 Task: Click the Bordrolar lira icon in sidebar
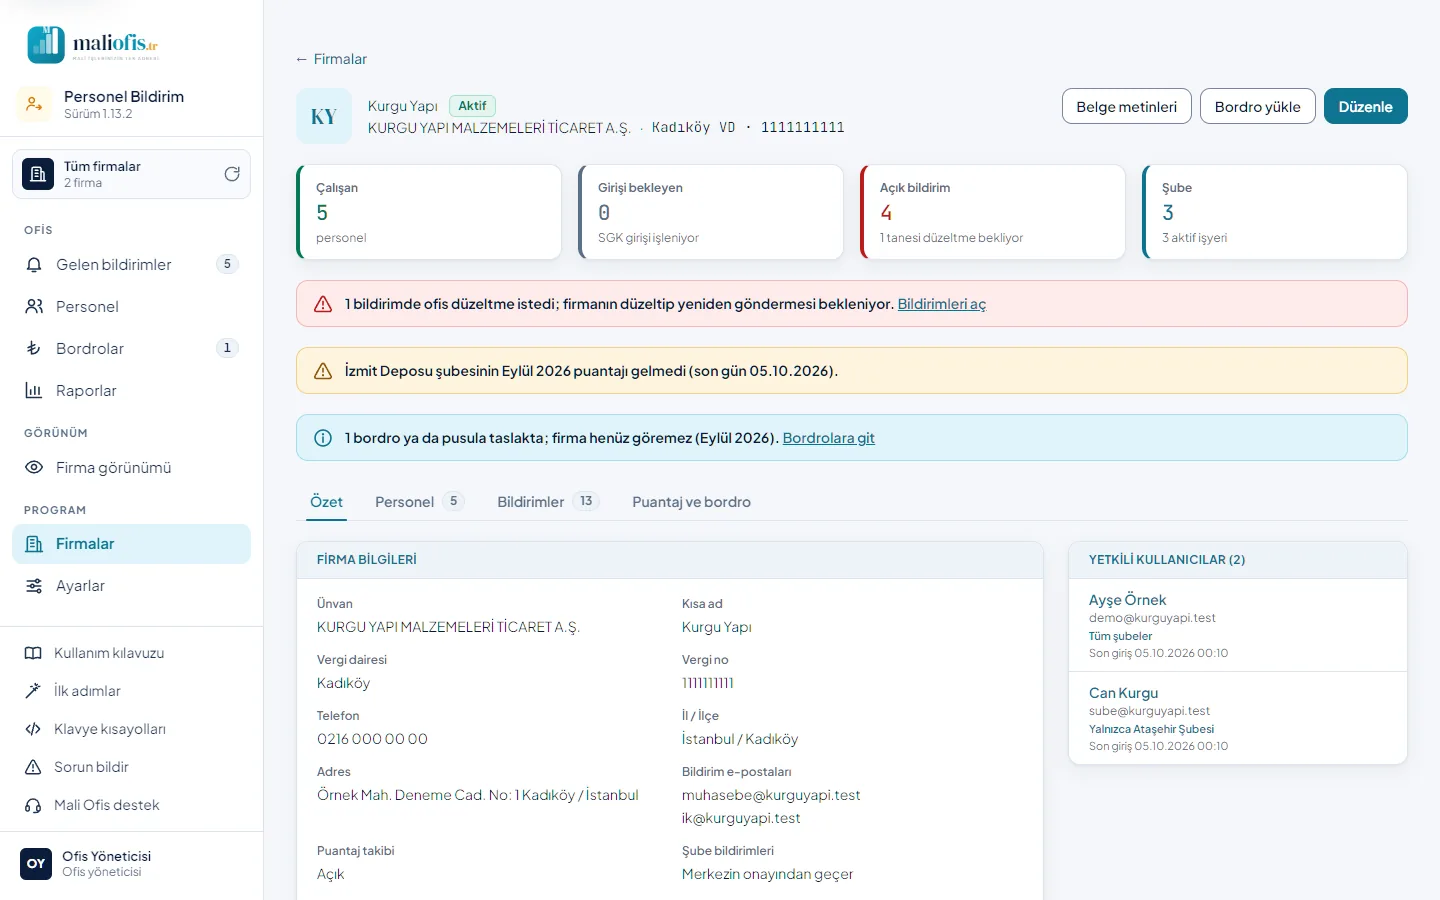(x=34, y=349)
